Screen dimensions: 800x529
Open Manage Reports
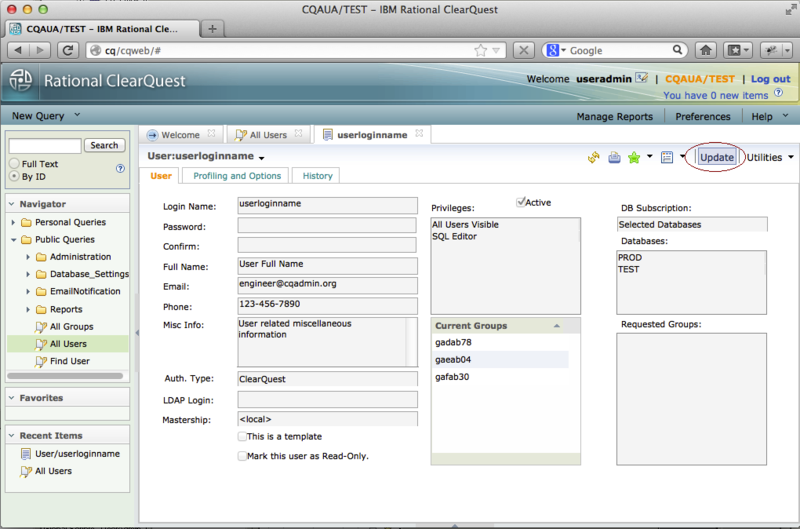tap(614, 116)
